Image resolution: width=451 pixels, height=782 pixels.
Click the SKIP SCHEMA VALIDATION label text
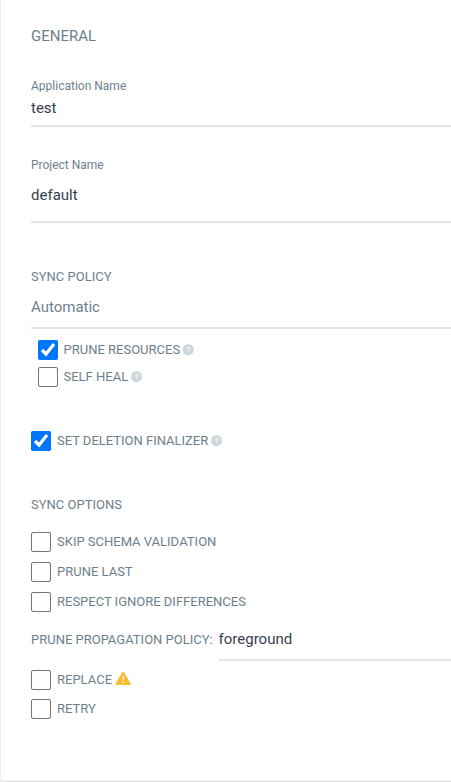137,542
